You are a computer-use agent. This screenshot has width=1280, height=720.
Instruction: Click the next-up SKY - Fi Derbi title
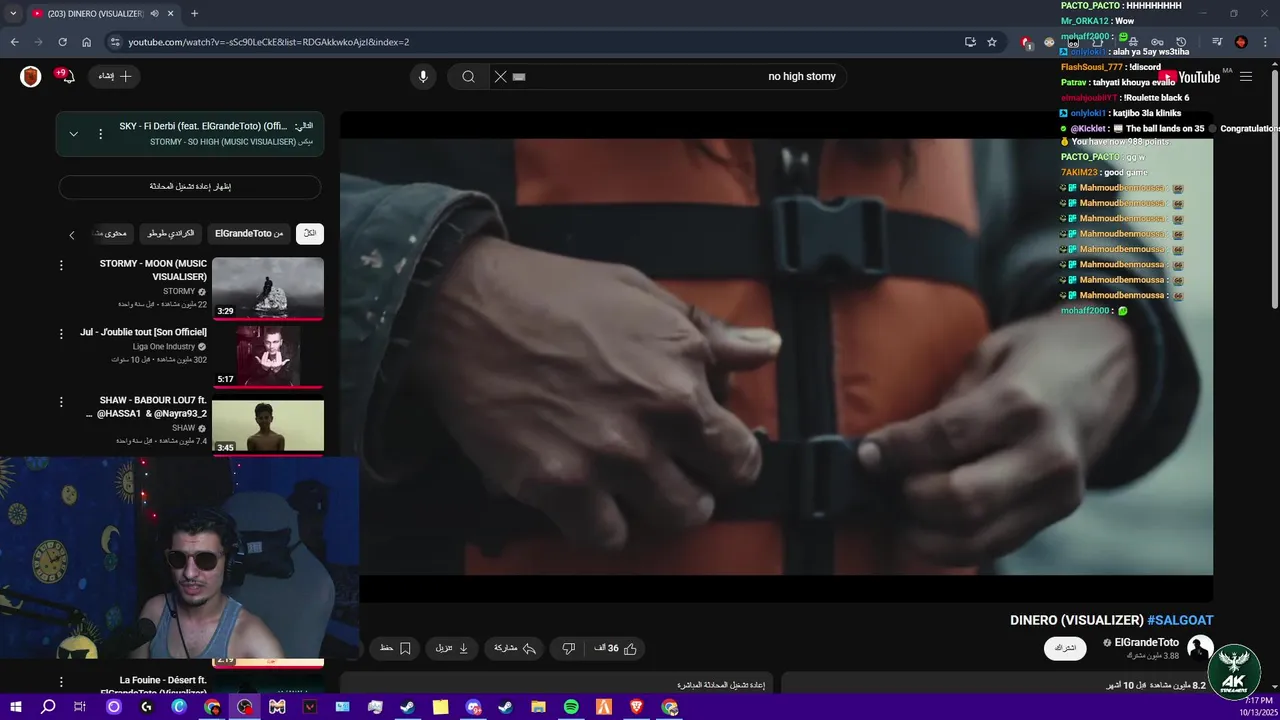tap(204, 126)
